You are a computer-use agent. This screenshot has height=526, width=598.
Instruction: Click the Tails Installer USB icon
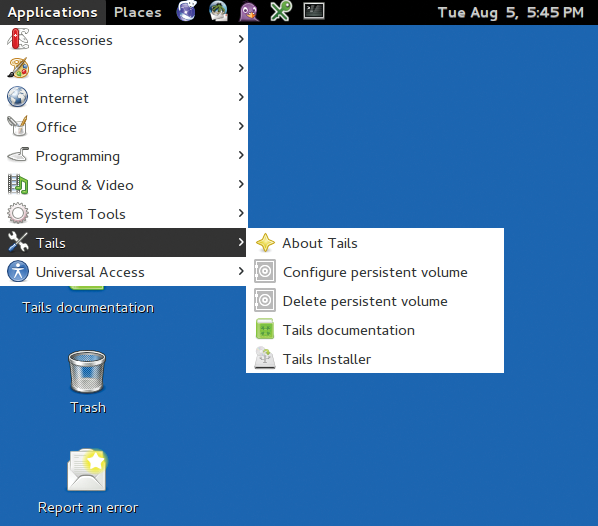point(265,358)
